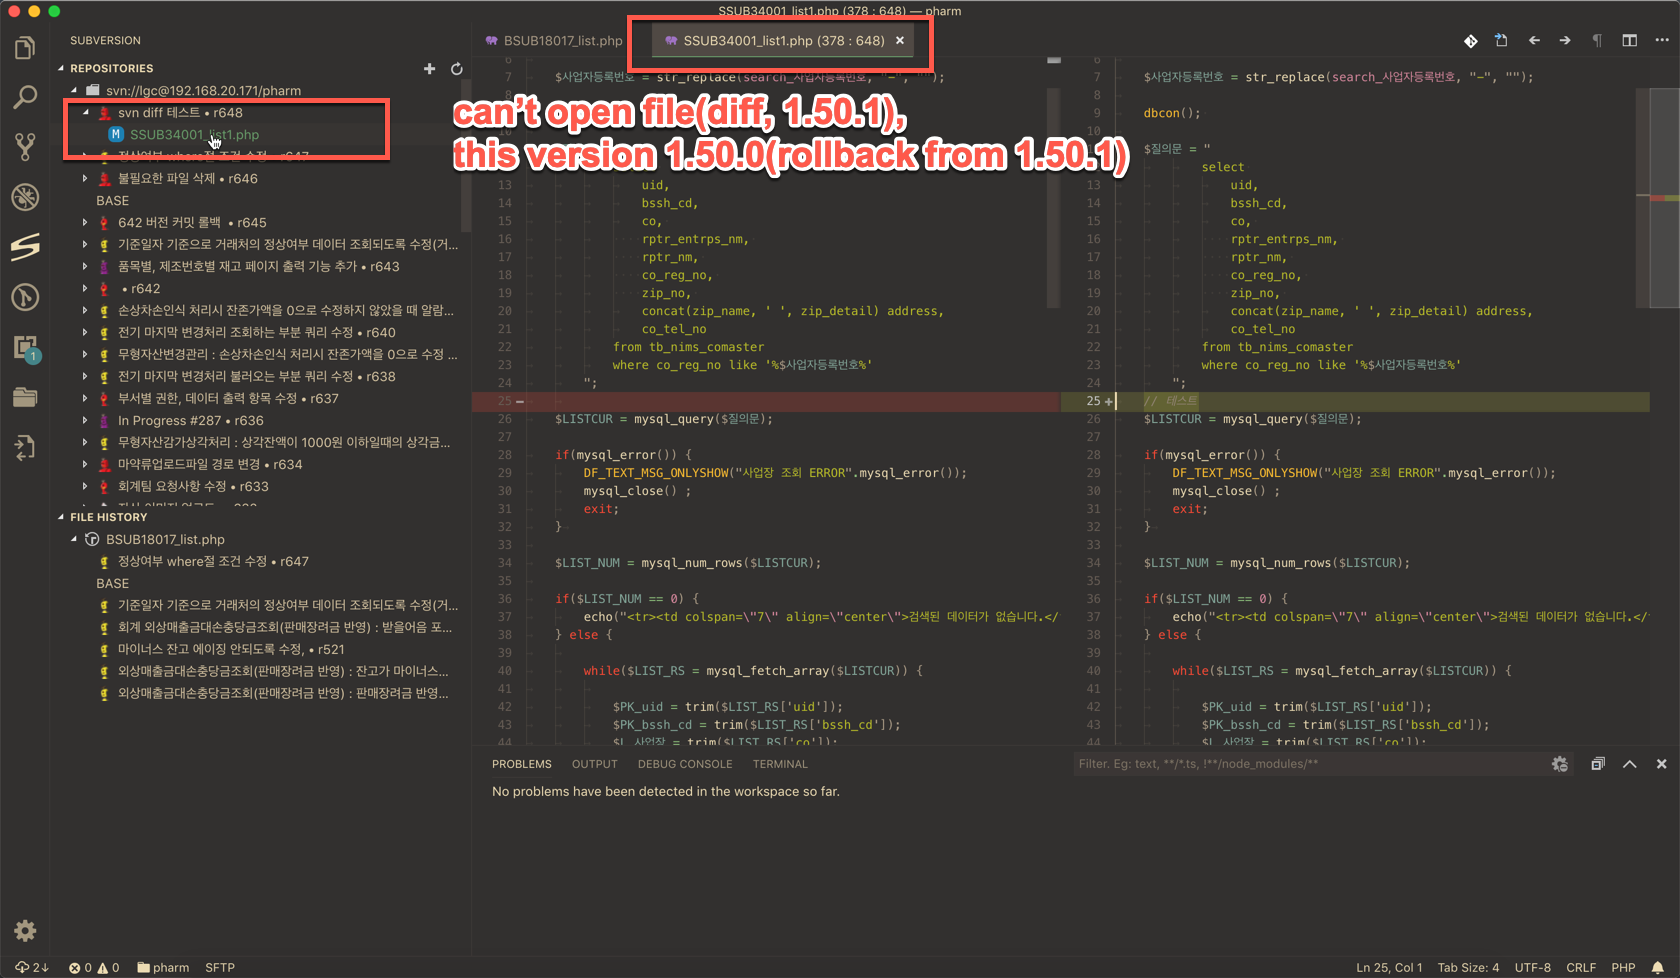Click sync status showing 2 down arrow
Viewport: 1680px width, 978px height.
click(x=32, y=967)
